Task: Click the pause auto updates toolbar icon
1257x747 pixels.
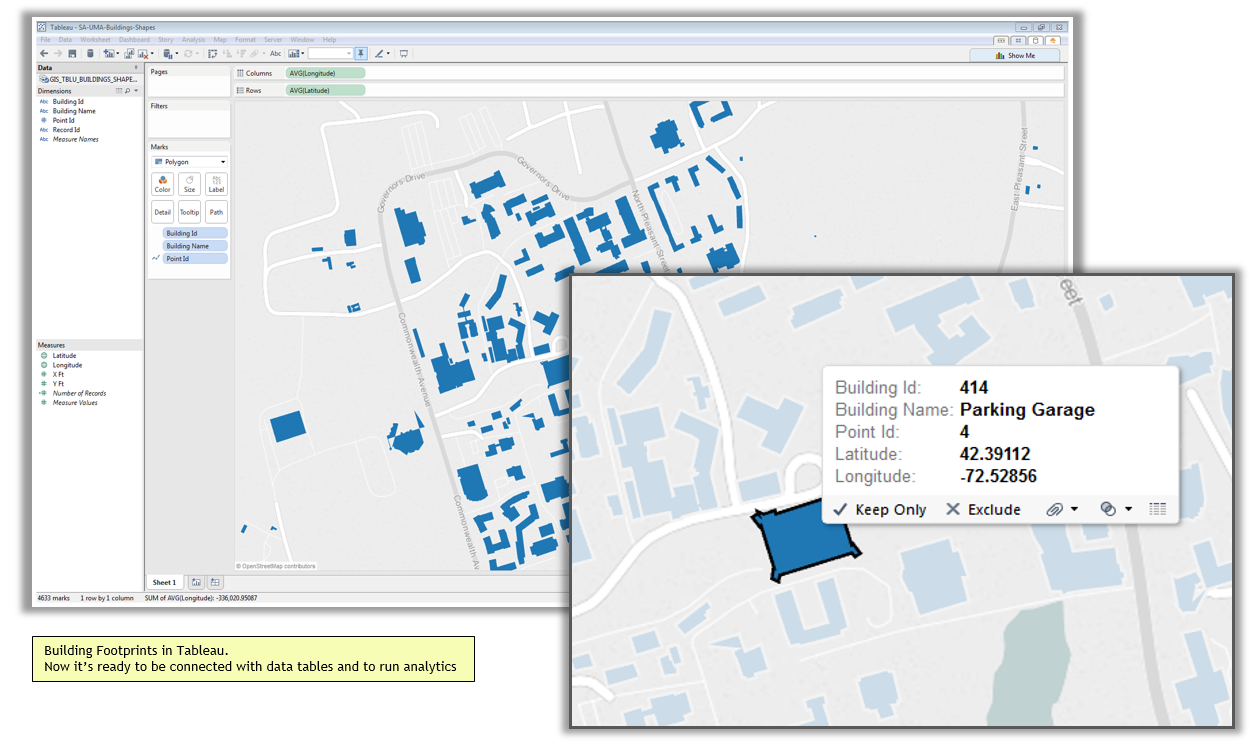Action: [168, 54]
